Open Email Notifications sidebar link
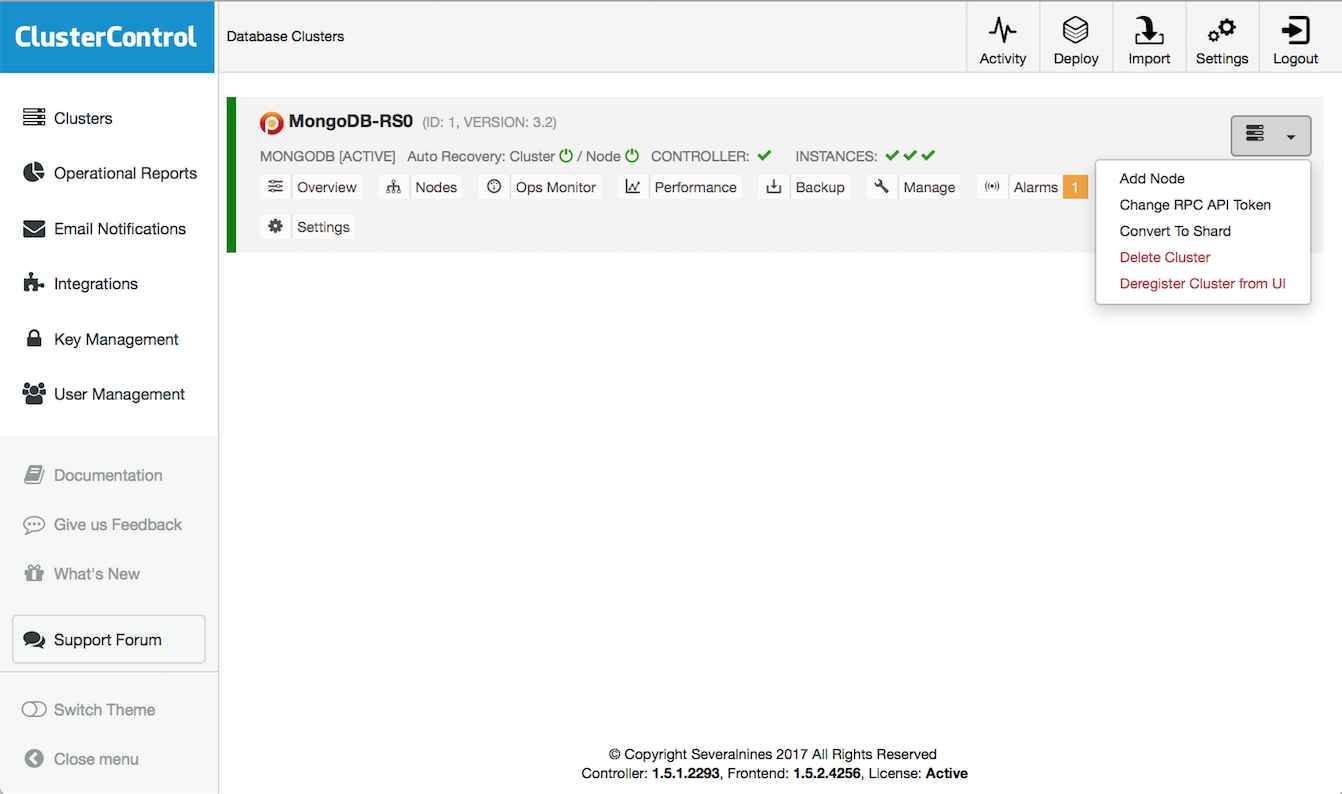This screenshot has width=1342, height=794. 120,229
